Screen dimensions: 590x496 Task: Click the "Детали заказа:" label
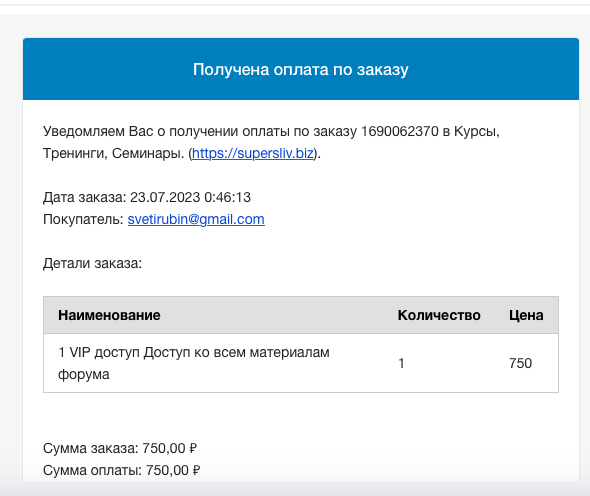coord(93,263)
